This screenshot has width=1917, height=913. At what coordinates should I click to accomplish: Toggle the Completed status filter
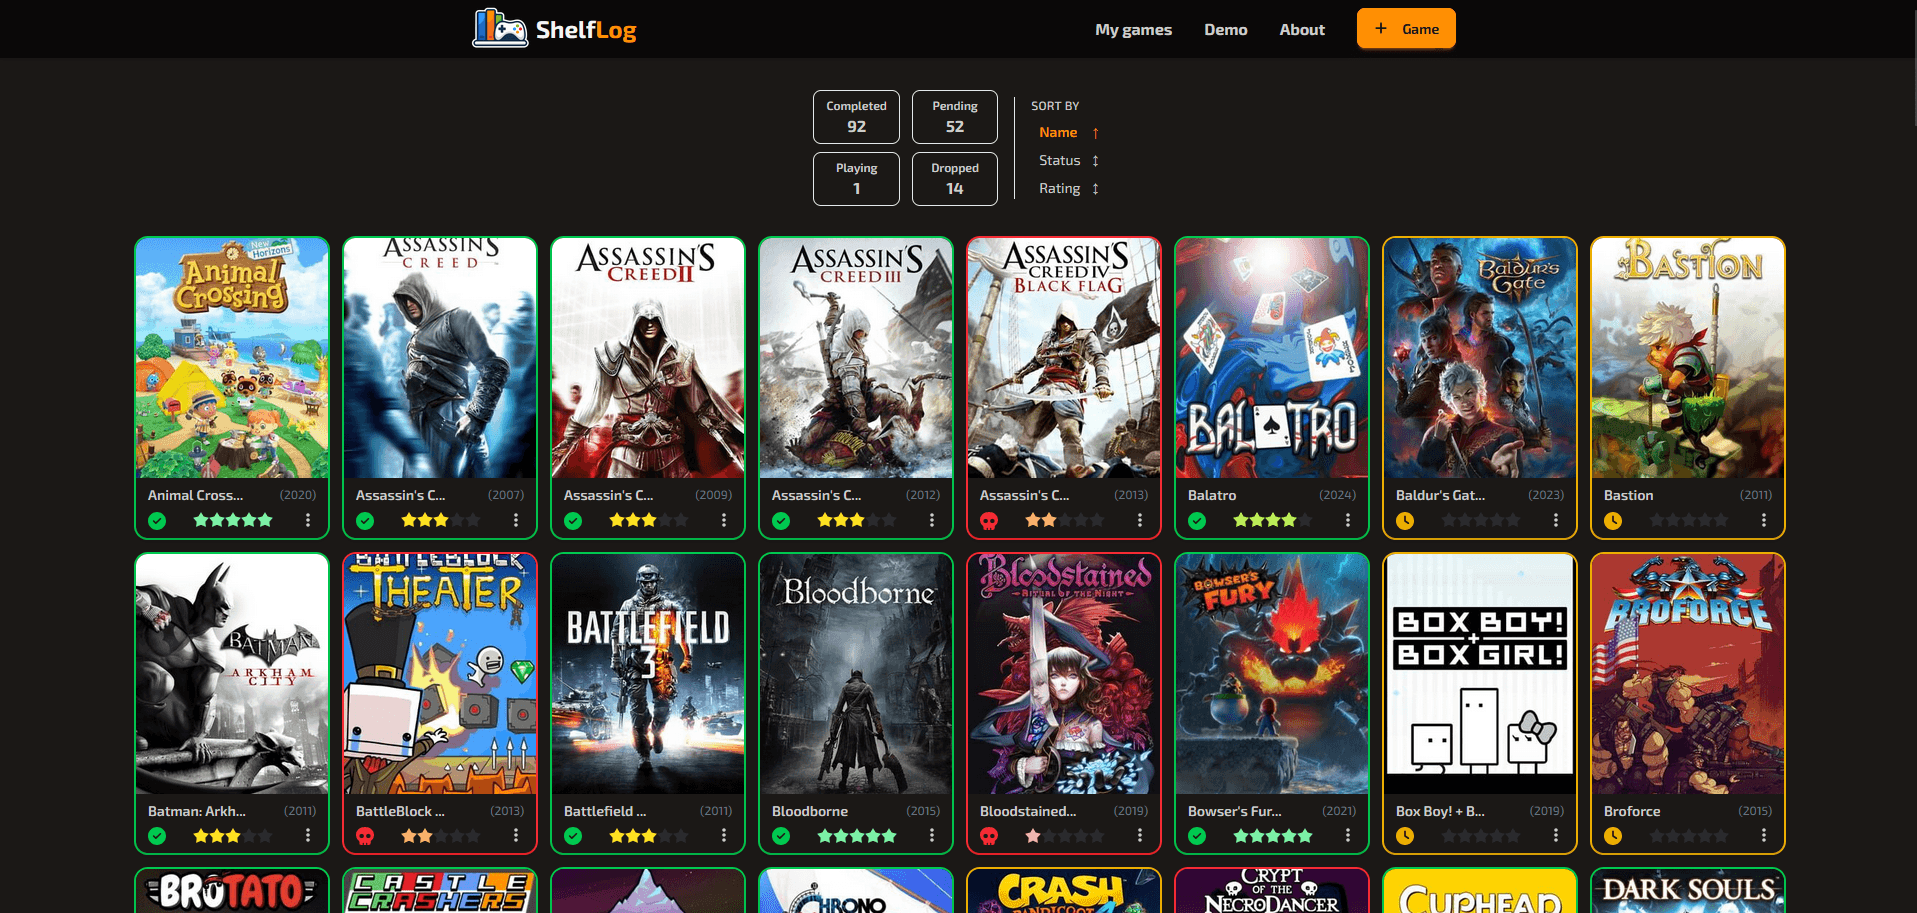856,117
